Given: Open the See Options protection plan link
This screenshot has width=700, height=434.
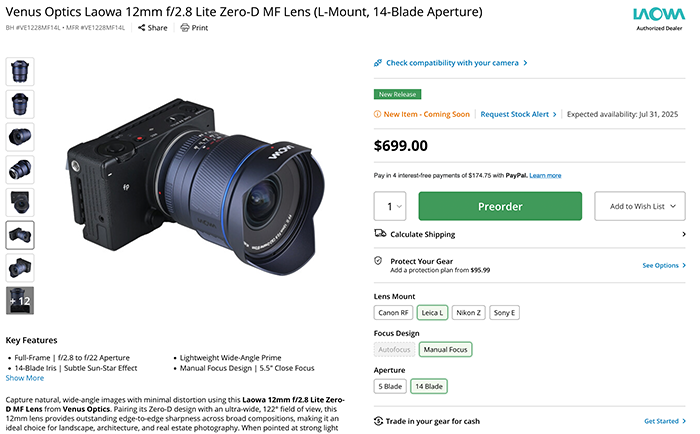Looking at the screenshot, I should [x=664, y=266].
